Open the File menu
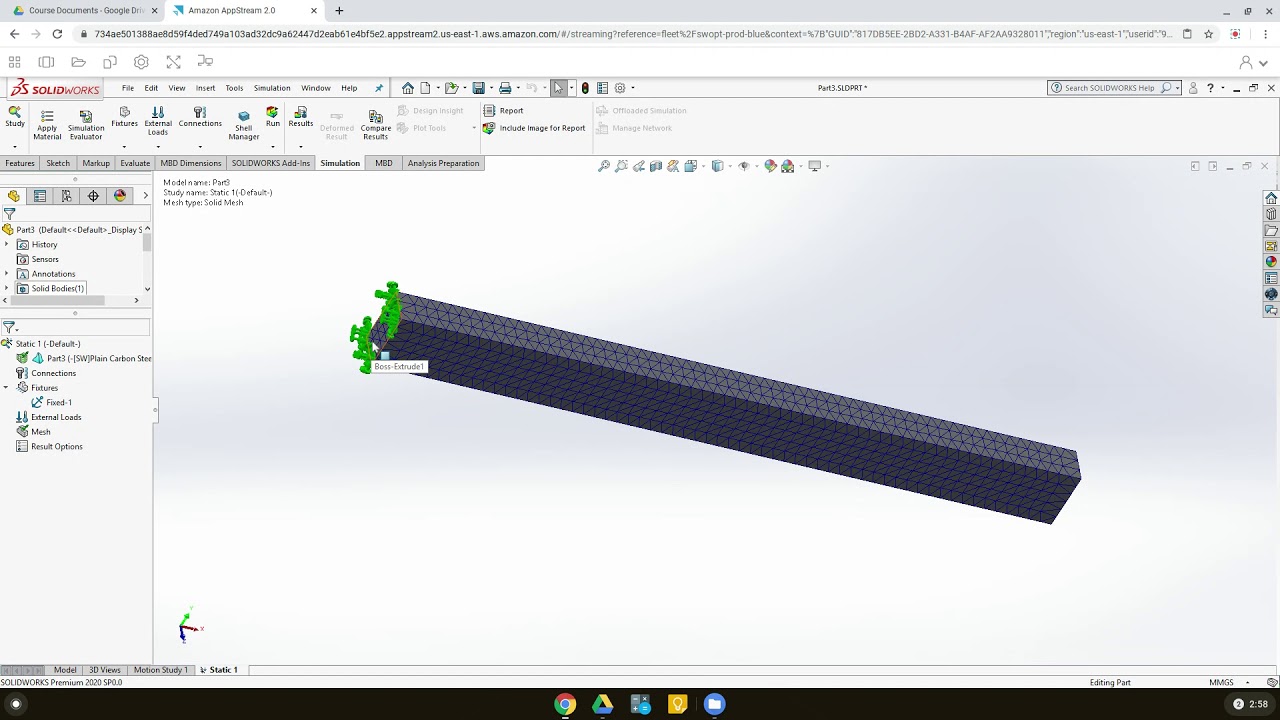The height and width of the screenshot is (720, 1280). point(128,88)
